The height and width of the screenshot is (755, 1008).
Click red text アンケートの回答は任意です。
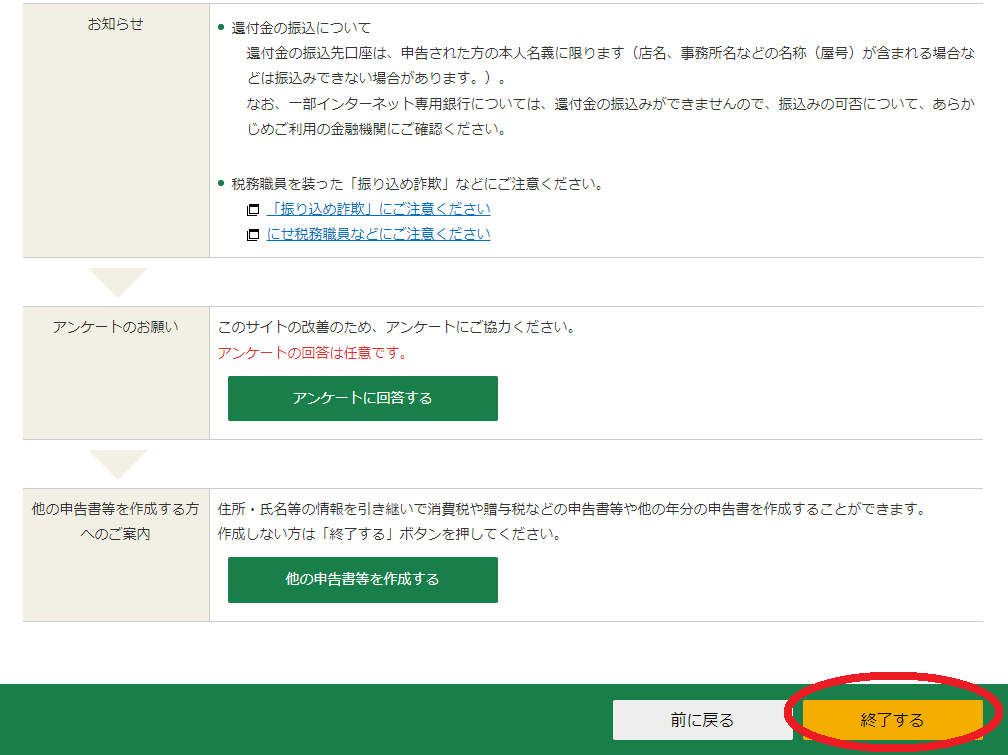[313, 353]
